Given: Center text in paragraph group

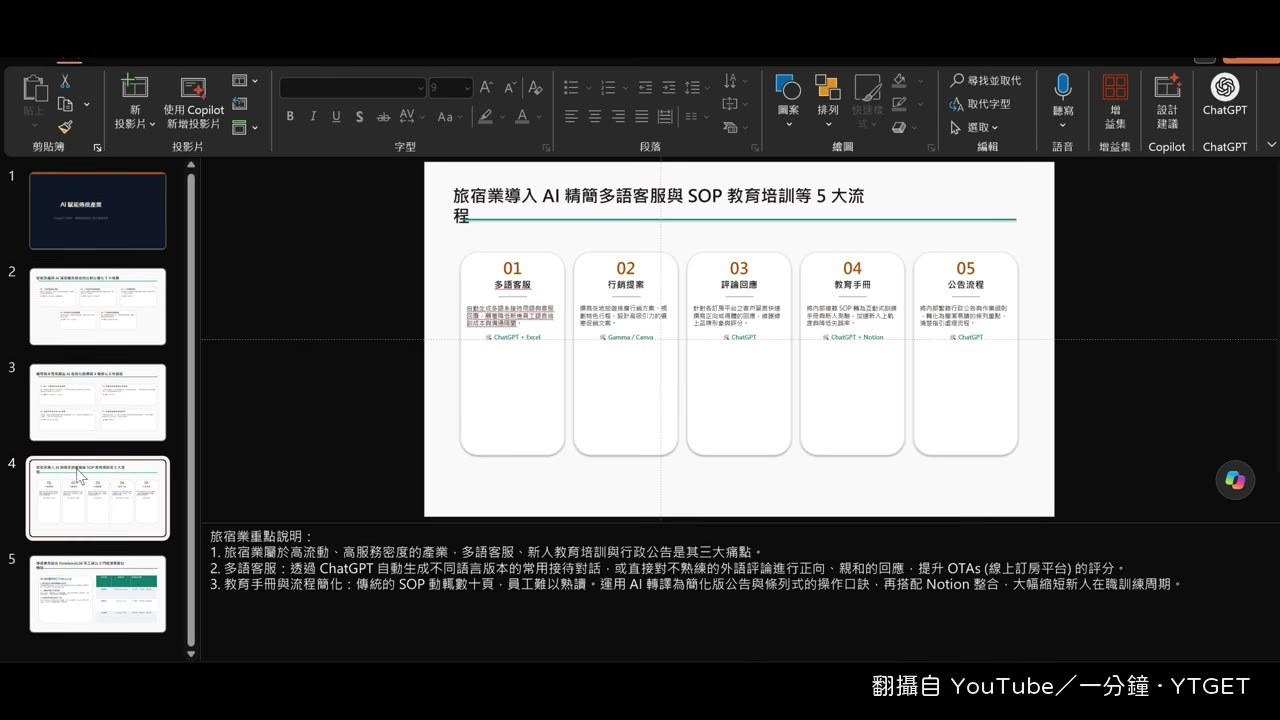Looking at the screenshot, I should 595,117.
